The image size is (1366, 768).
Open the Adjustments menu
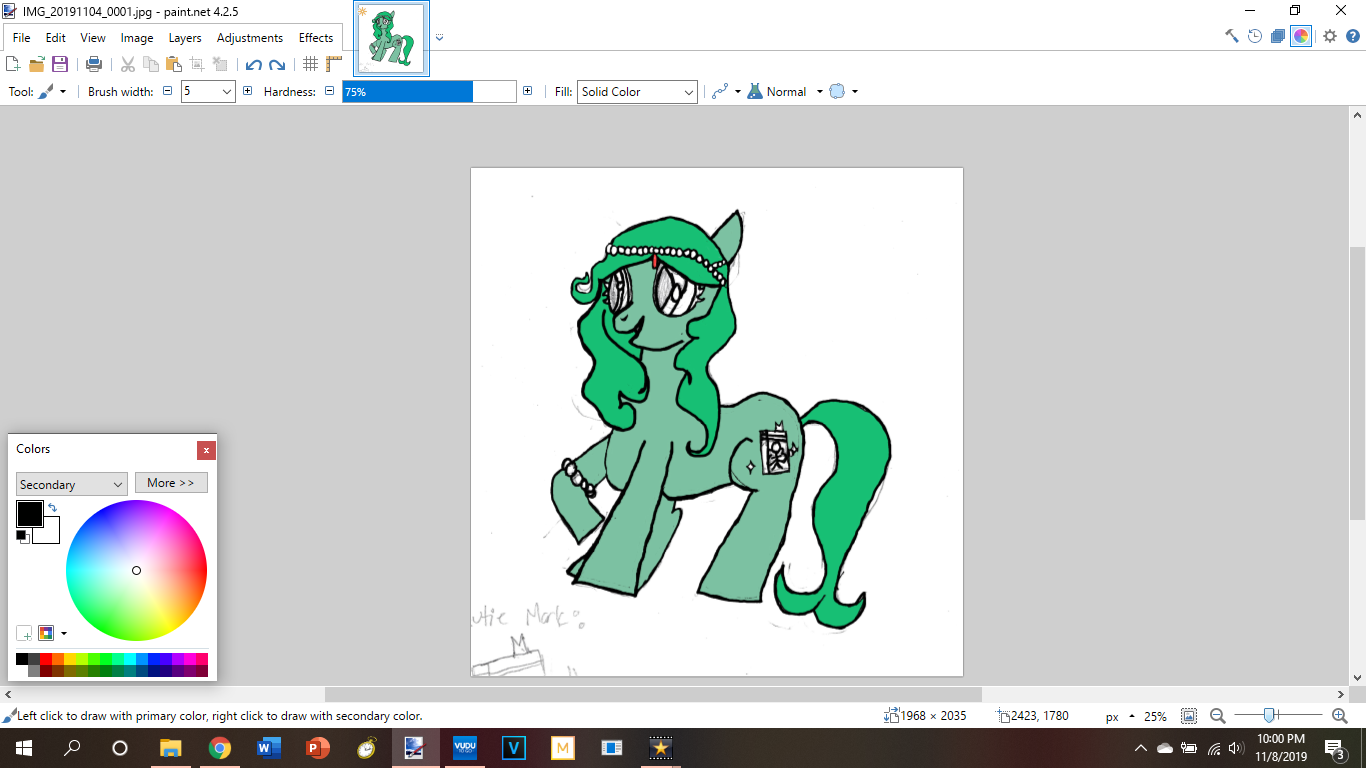click(249, 38)
